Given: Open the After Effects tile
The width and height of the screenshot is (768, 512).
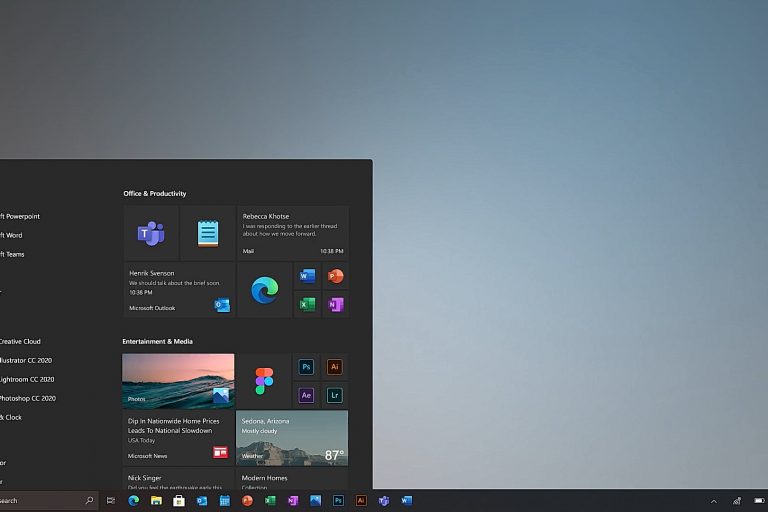Looking at the screenshot, I should point(306,395).
